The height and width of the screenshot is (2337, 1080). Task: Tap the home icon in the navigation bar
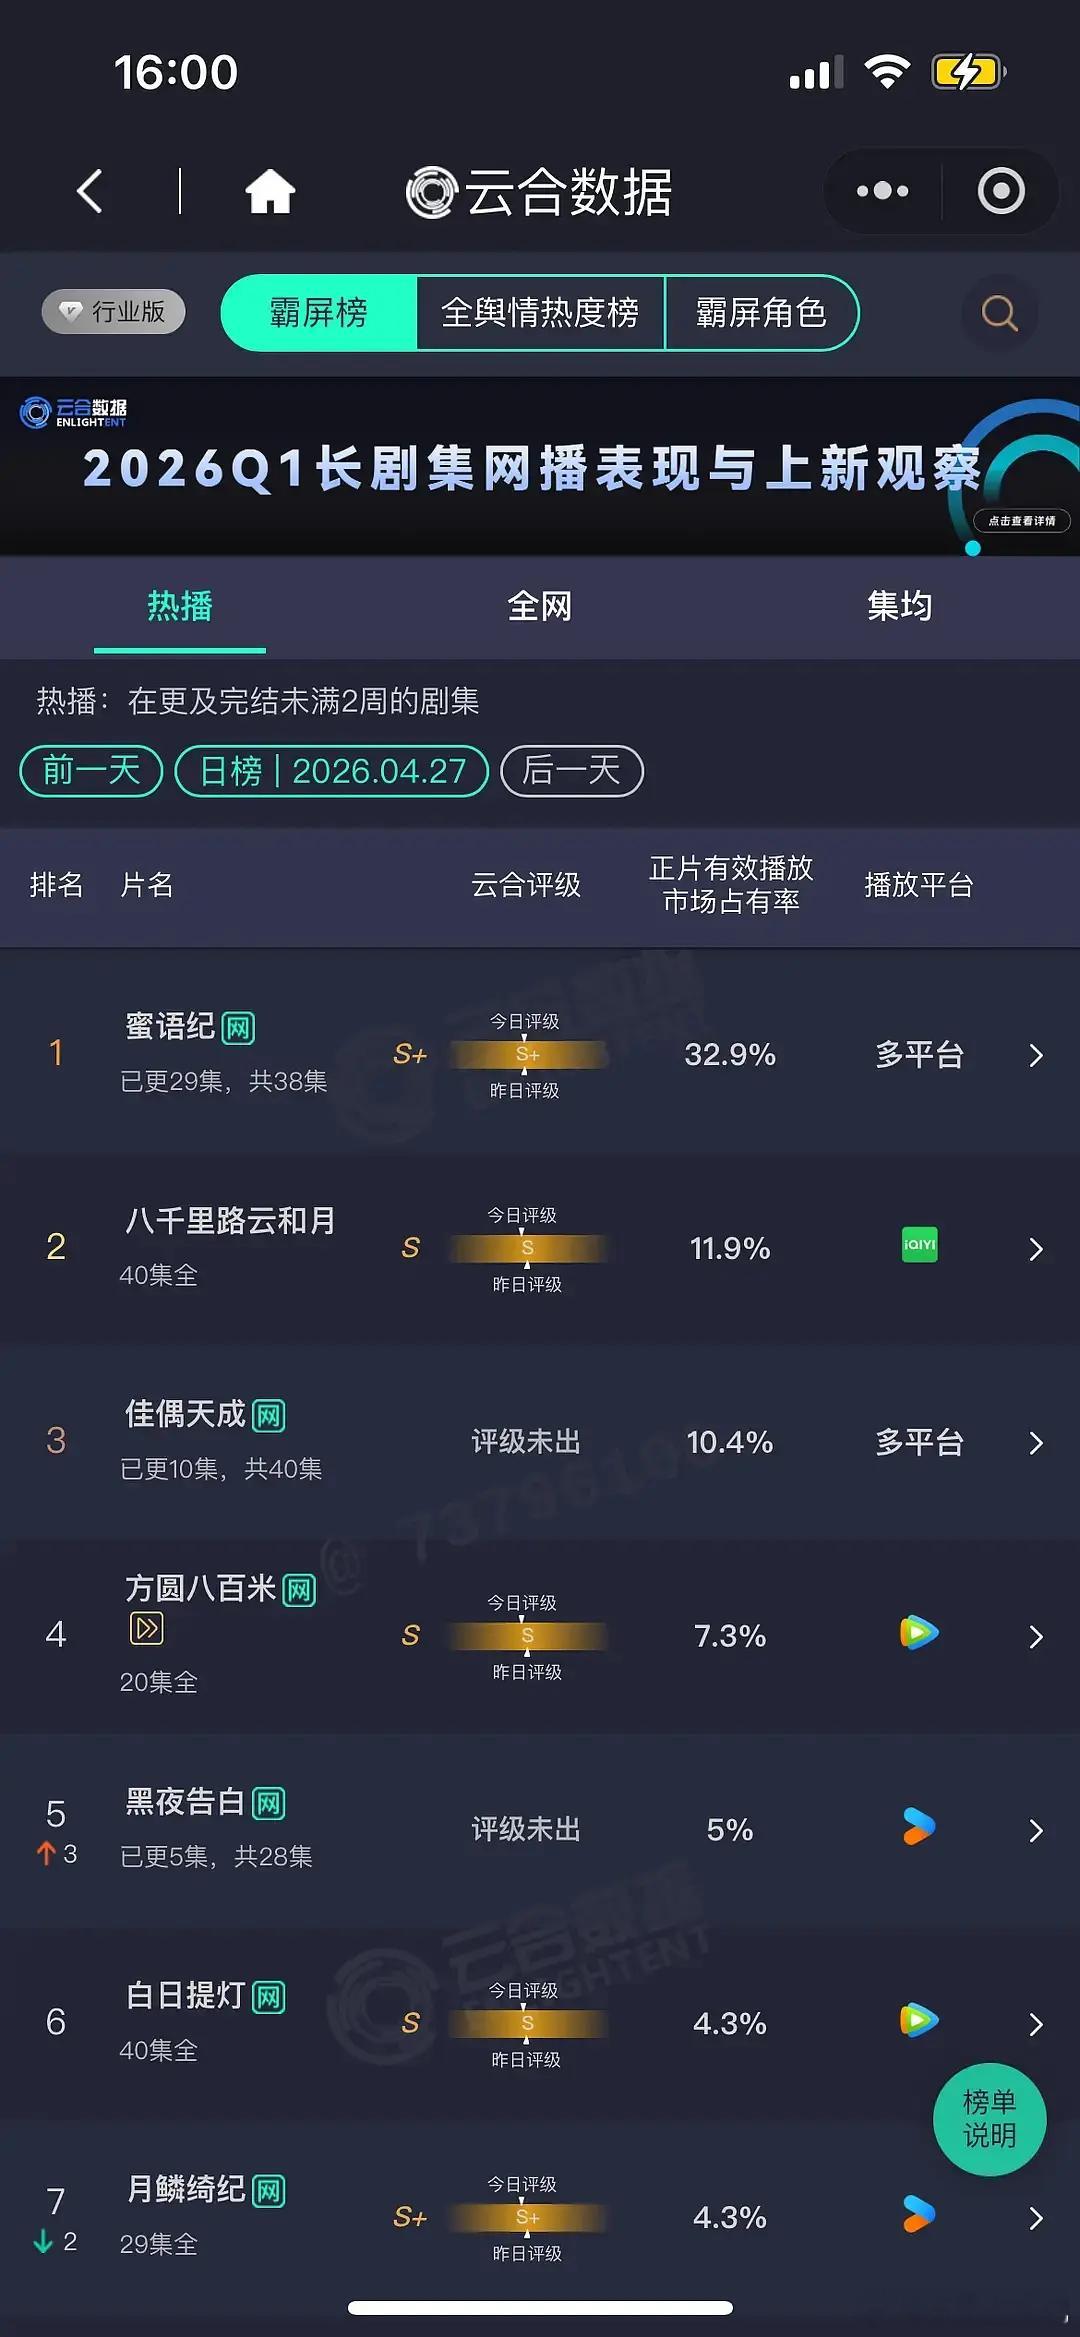coord(270,190)
